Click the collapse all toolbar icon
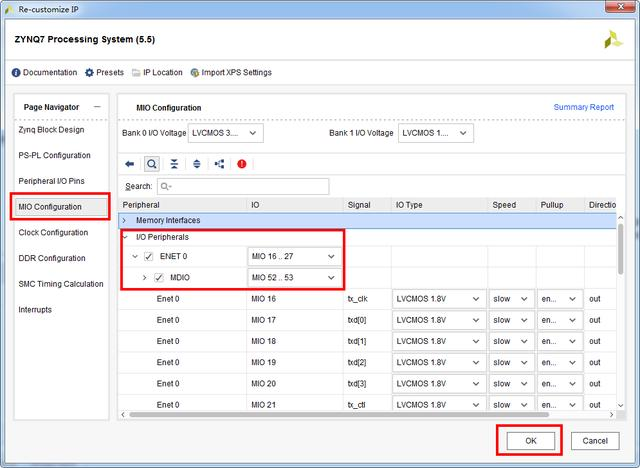Image resolution: width=640 pixels, height=468 pixels. click(174, 164)
